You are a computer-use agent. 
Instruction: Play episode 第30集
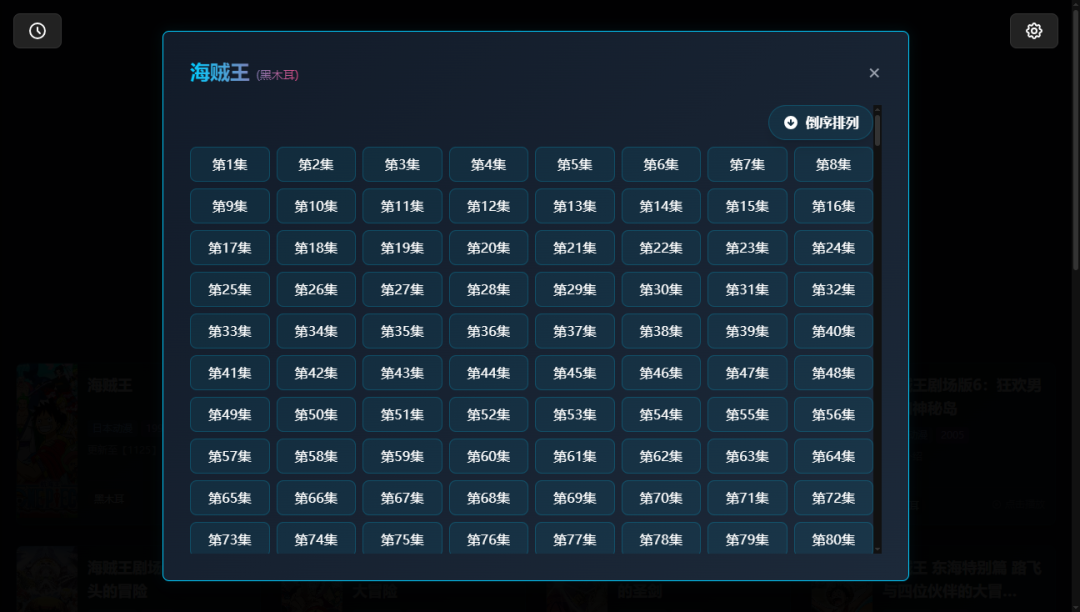661,289
